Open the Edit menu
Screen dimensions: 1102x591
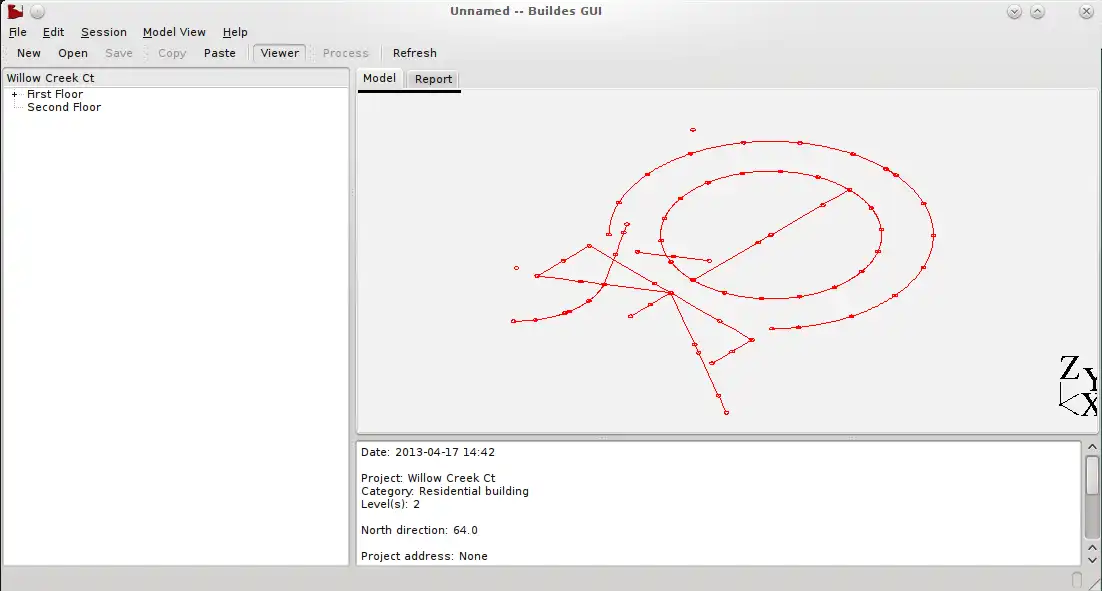point(53,32)
